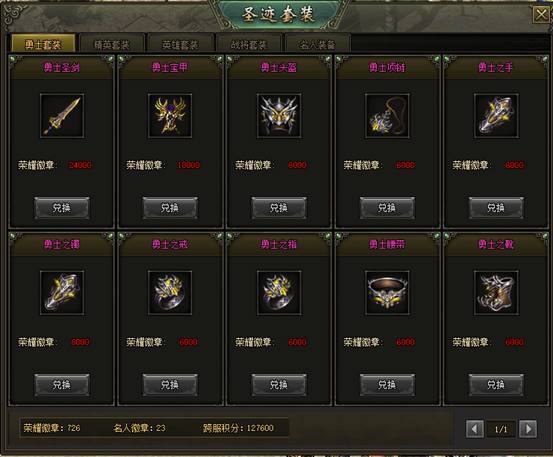
Task: Open the 名人装备 tab
Action: click(317, 44)
